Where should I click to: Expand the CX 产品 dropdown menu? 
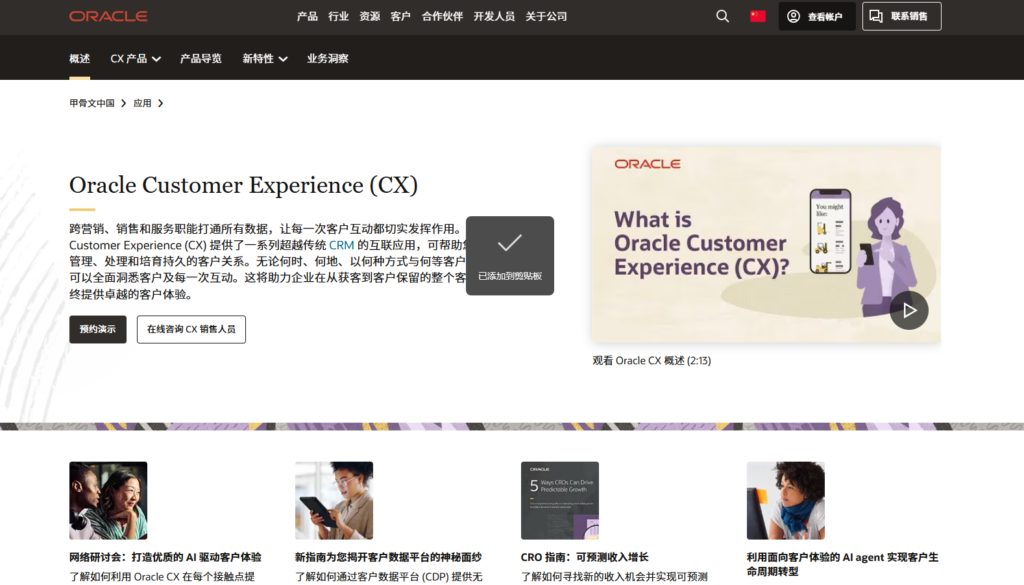click(x=135, y=58)
